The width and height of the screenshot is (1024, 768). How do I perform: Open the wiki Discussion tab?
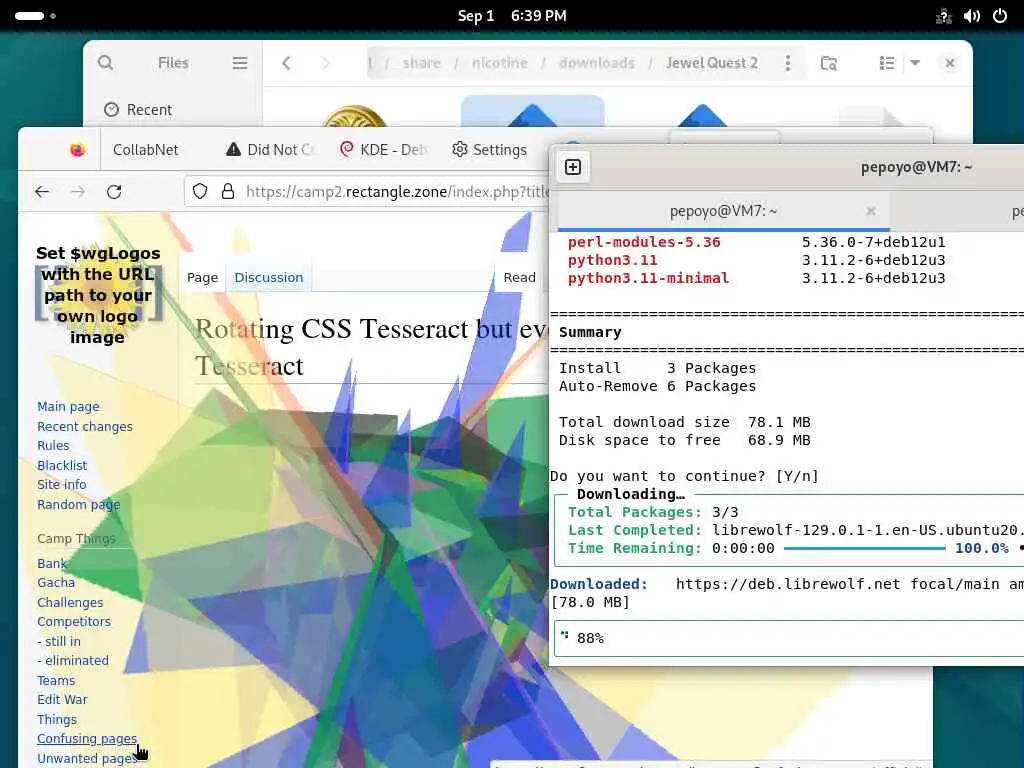(x=268, y=278)
